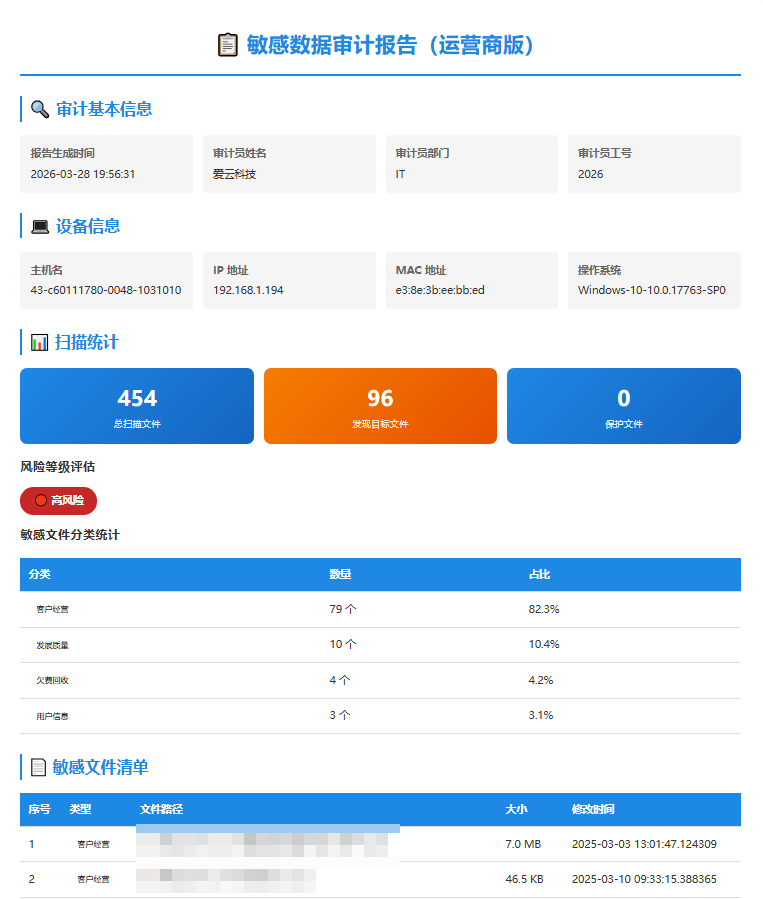The image size is (763, 899).
Task: Click the blurred file path in row 1
Action: coord(262,844)
